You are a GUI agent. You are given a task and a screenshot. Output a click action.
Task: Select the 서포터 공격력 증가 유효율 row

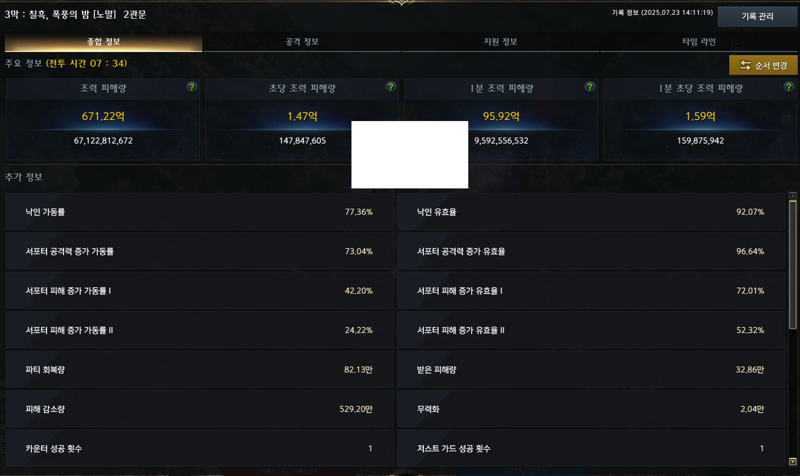pyautogui.click(x=591, y=251)
